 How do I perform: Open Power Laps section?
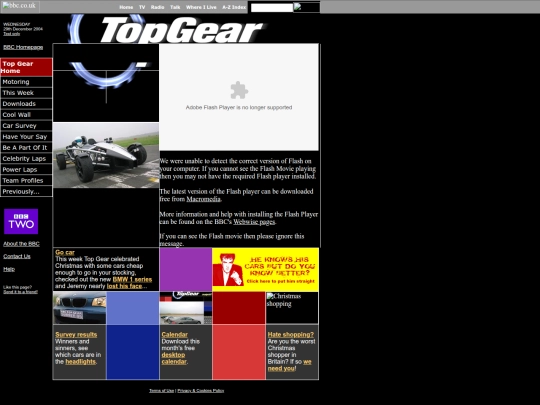(x=26, y=170)
